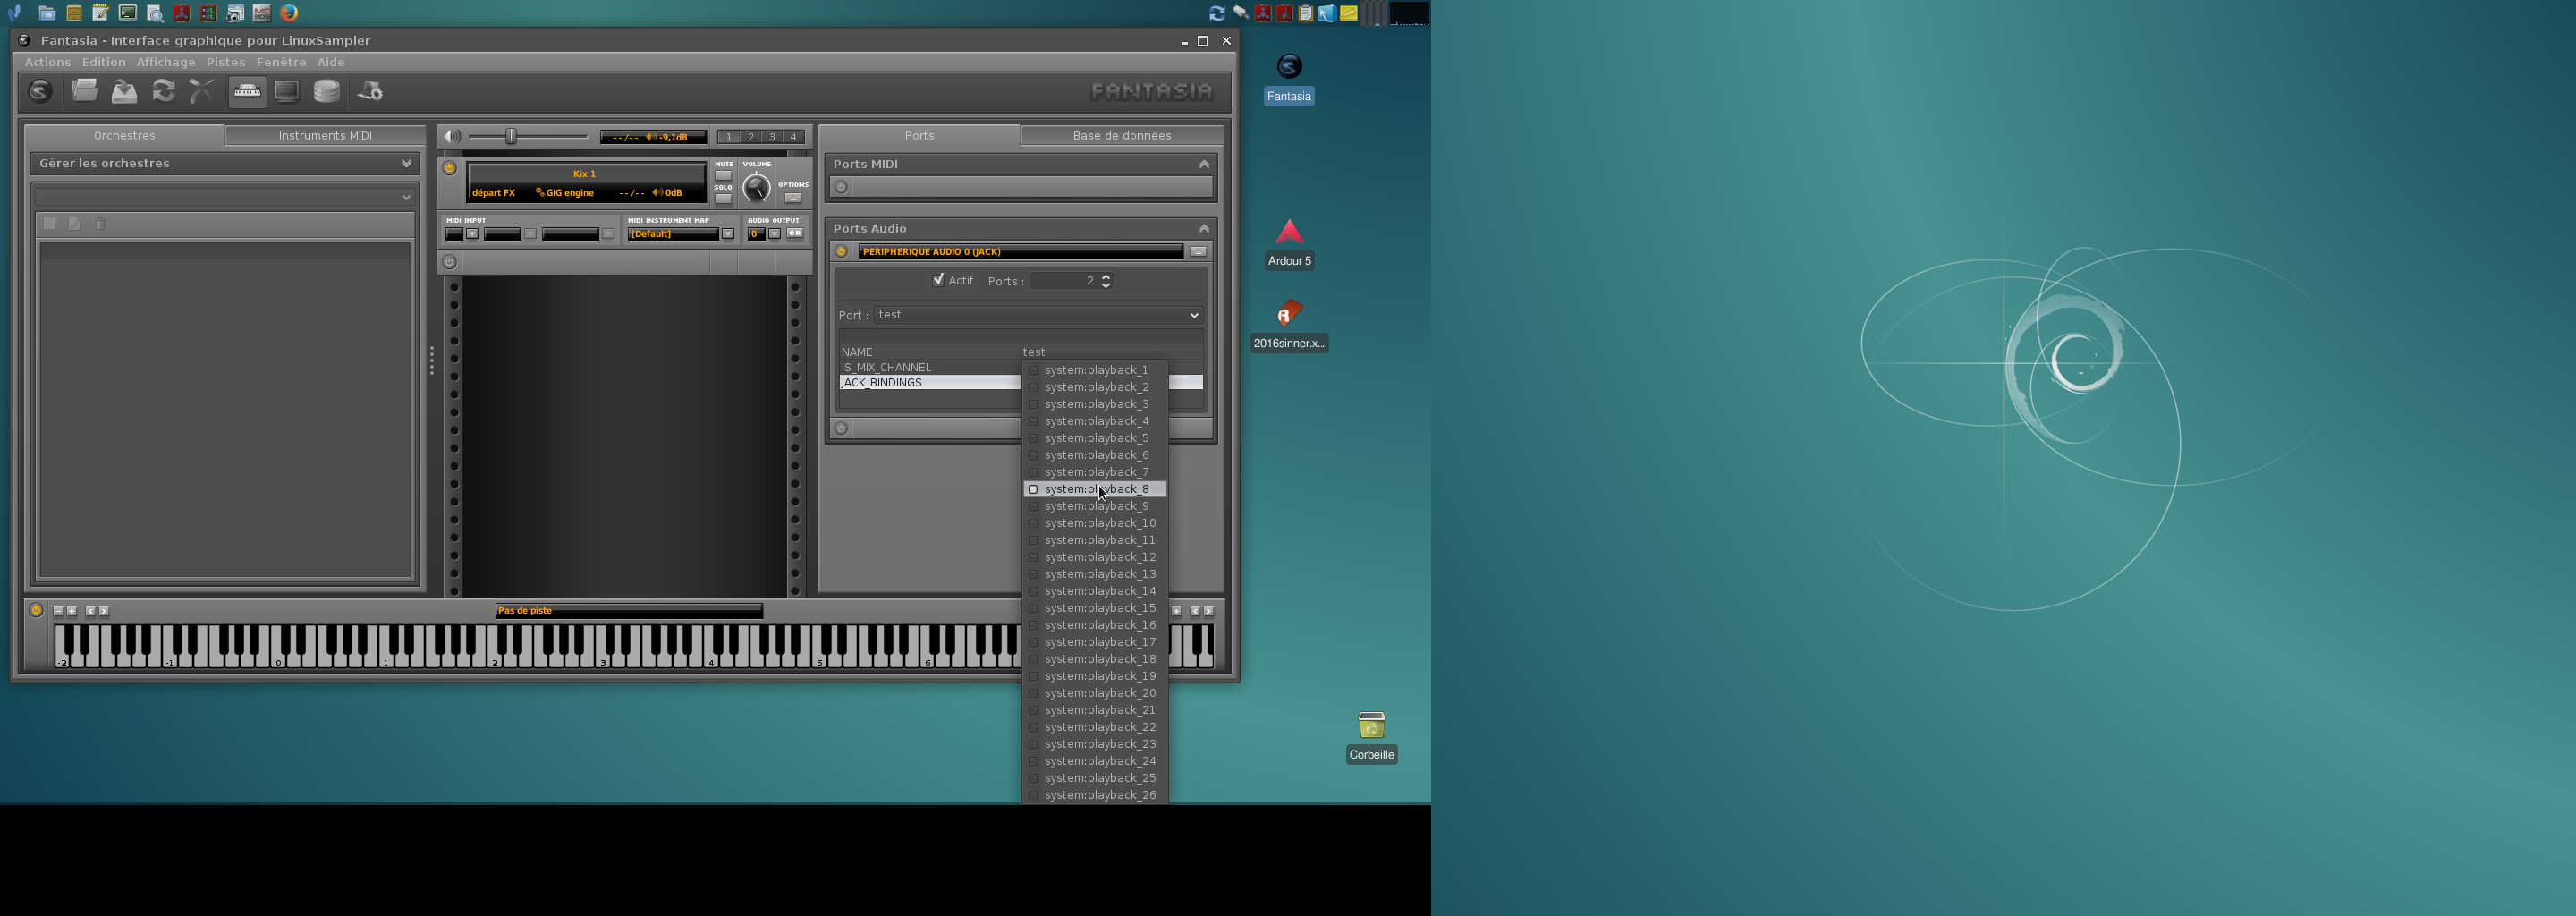Open the Edition menu

(104, 62)
